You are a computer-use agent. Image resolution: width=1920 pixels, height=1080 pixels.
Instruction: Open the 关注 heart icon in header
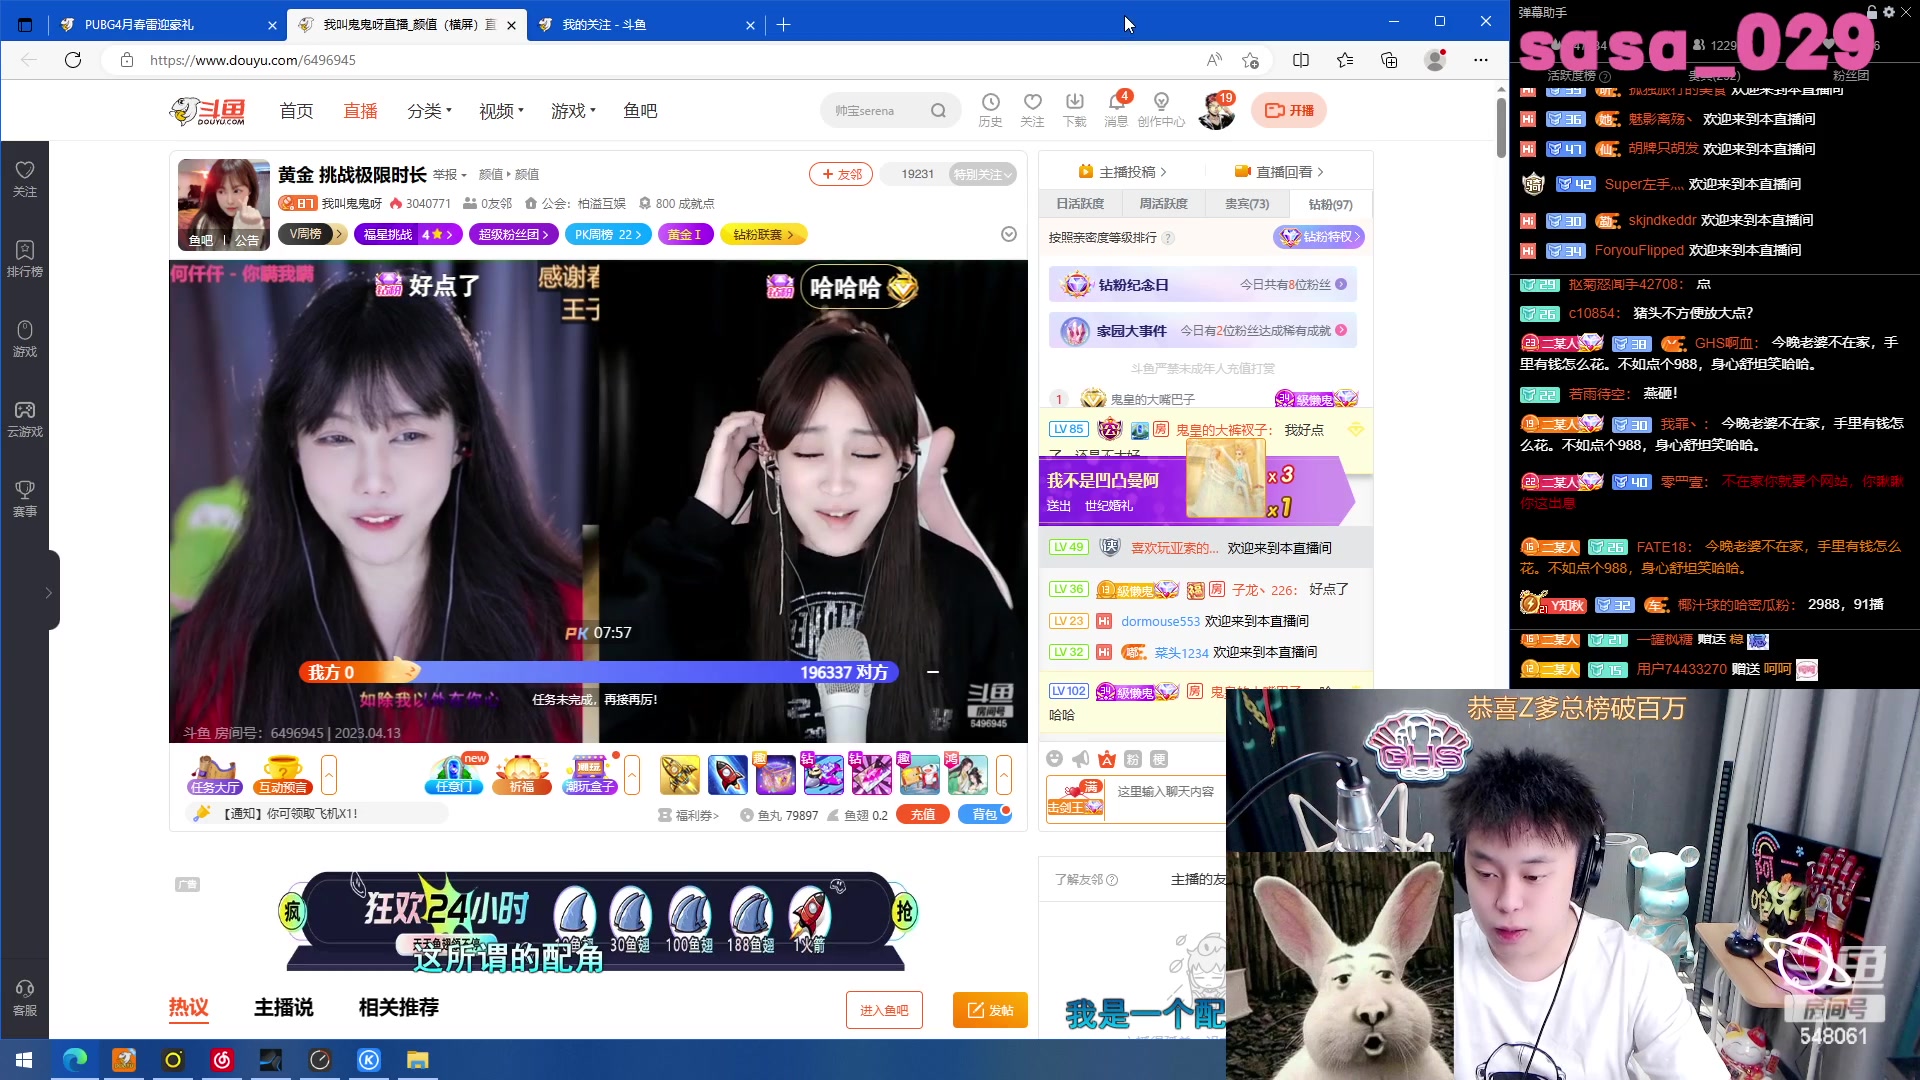(x=1032, y=110)
